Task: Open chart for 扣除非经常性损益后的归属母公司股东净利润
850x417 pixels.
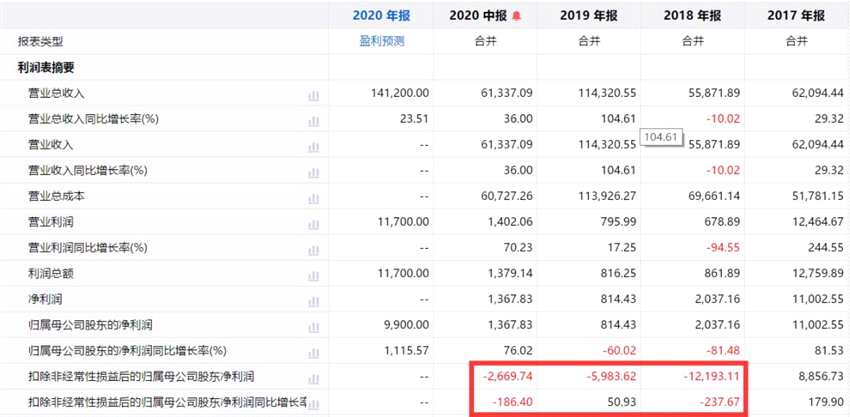Action: 313,377
